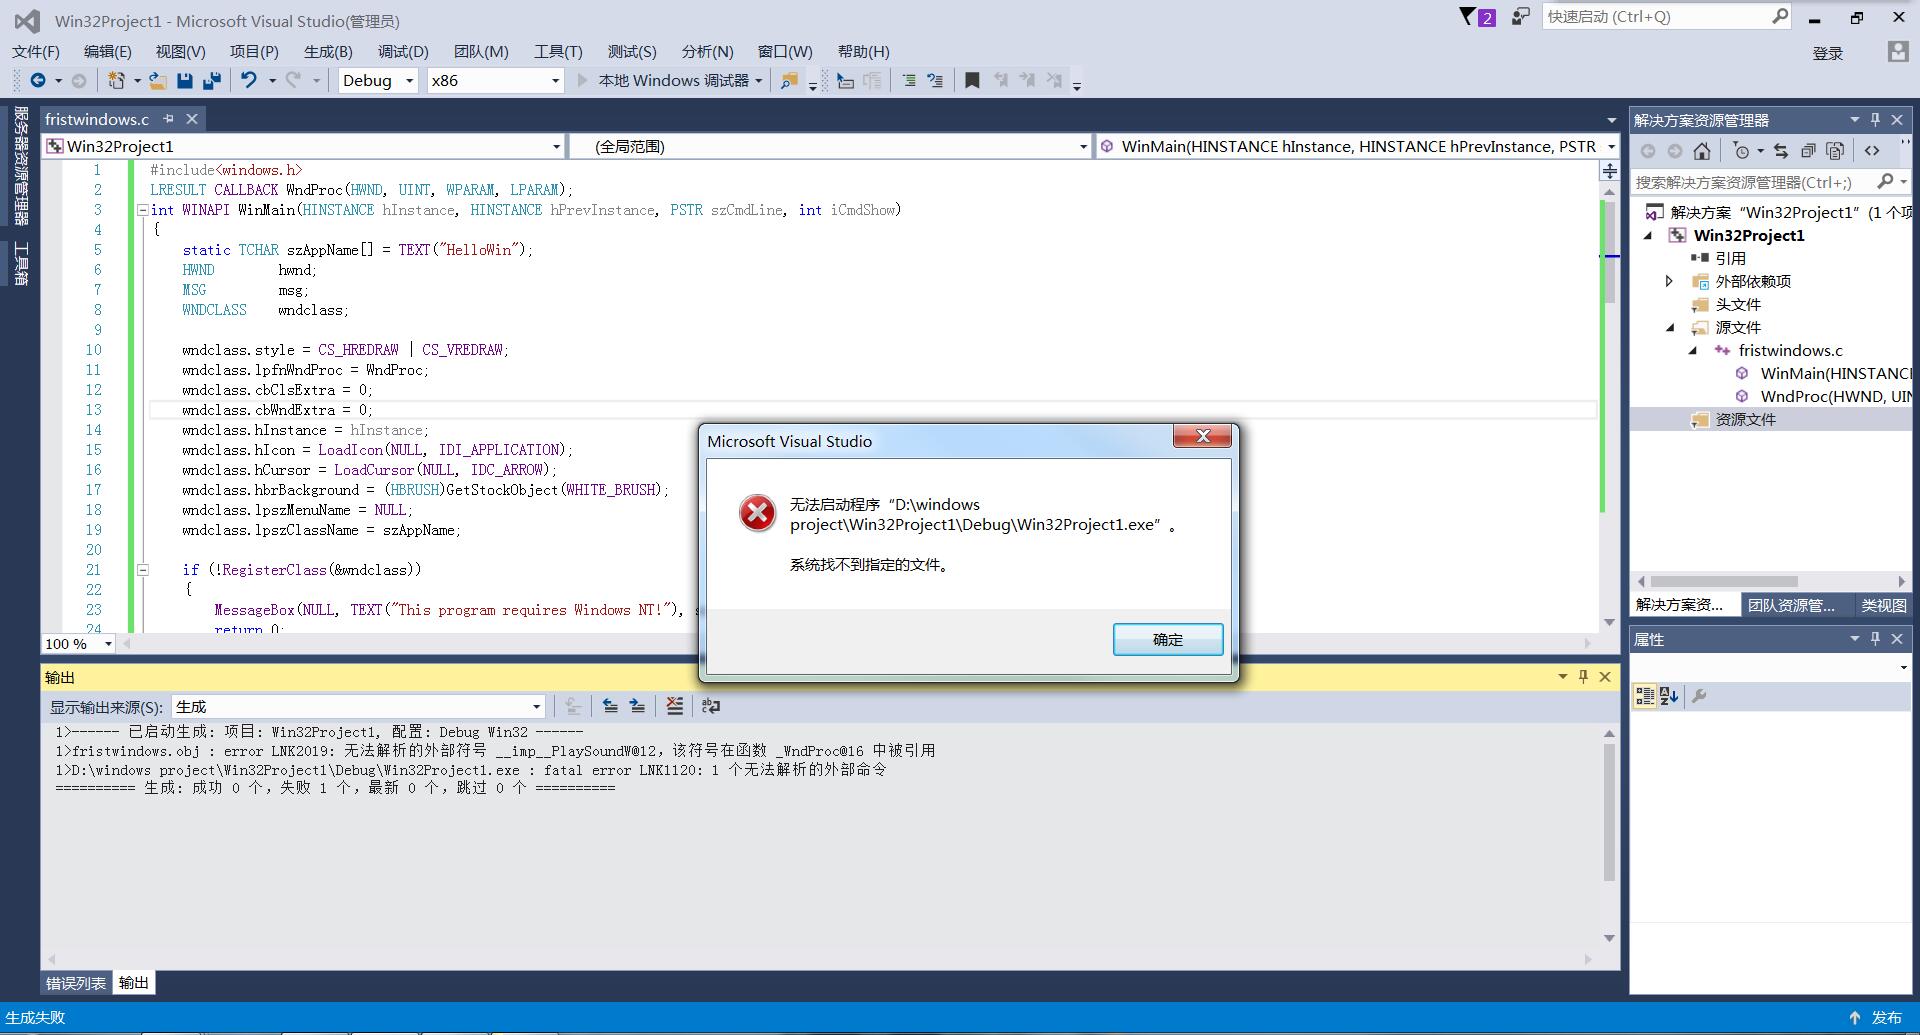Image resolution: width=1920 pixels, height=1035 pixels.
Task: Collapse the Win32Project1 project node
Action: [x=1649, y=236]
